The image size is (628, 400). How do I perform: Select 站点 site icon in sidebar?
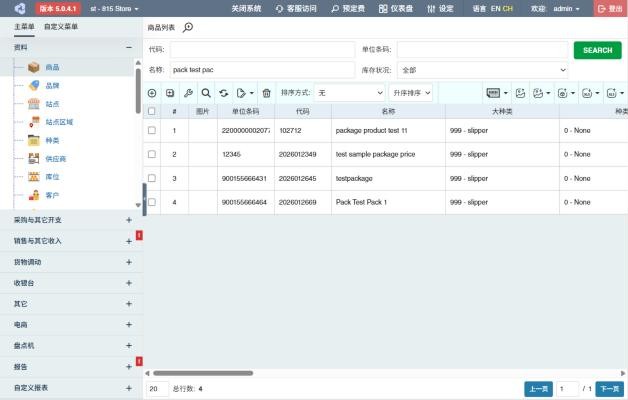pos(34,104)
